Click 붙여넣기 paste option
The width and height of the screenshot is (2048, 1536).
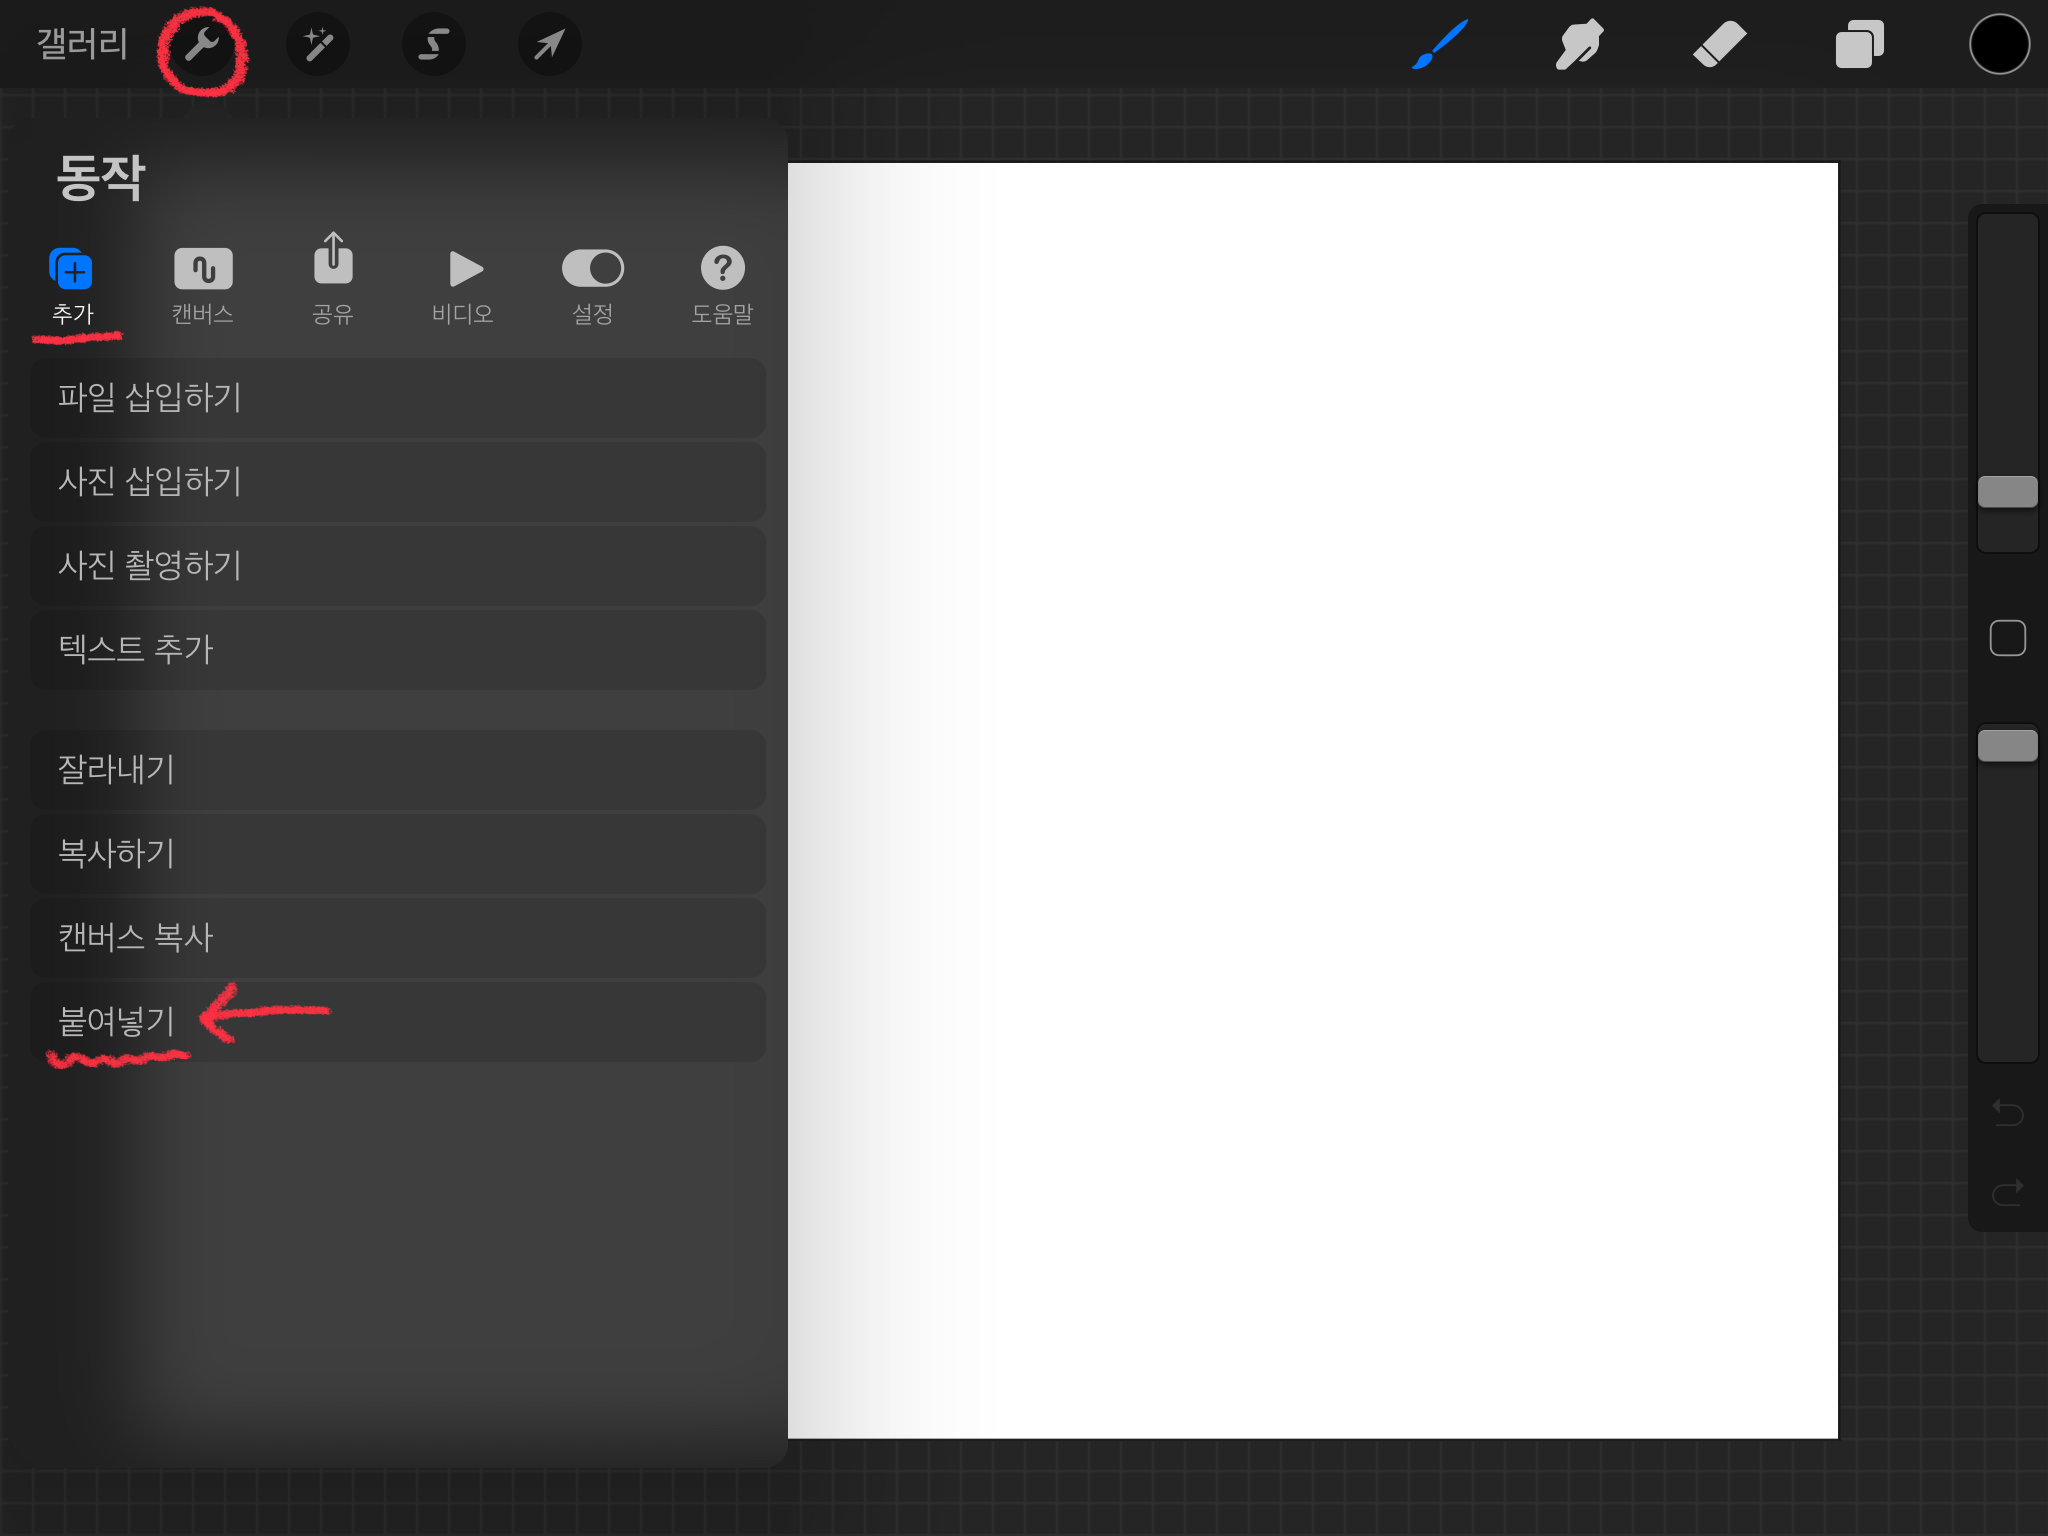(x=398, y=1022)
